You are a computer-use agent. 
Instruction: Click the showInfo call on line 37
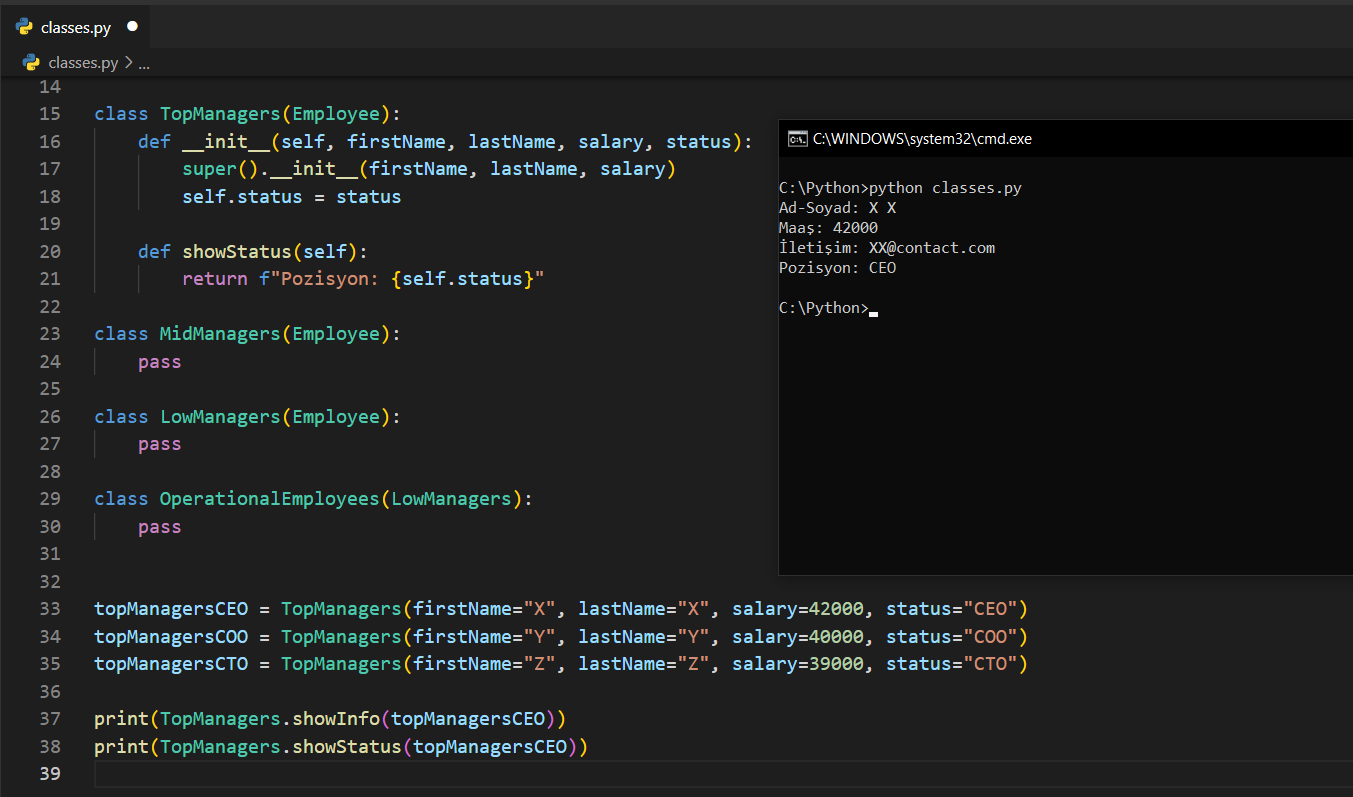pos(336,719)
